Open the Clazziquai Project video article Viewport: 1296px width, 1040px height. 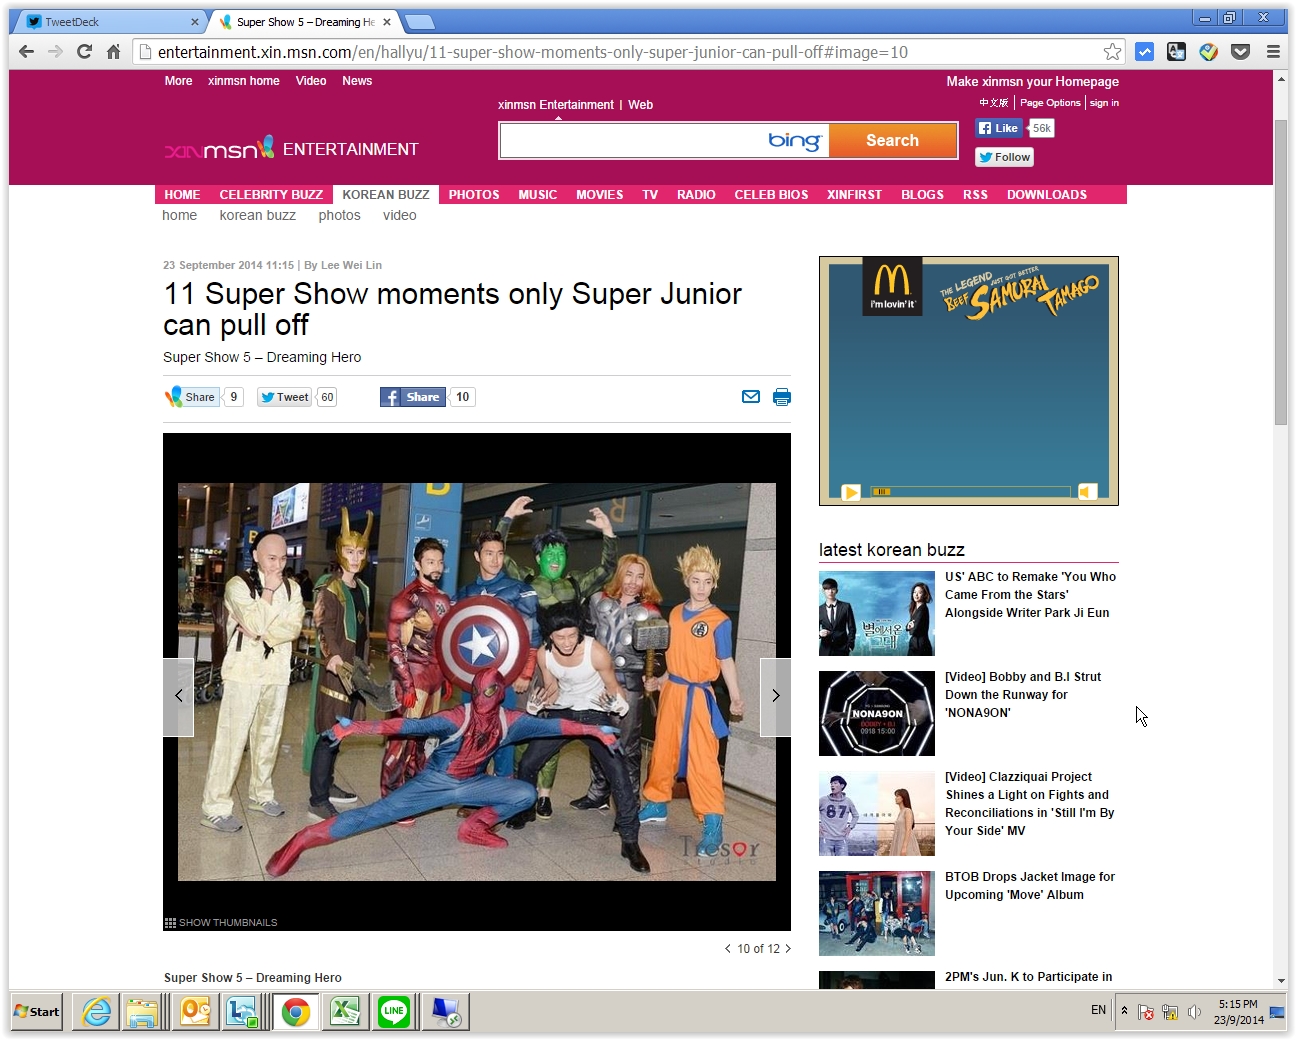click(x=1030, y=804)
